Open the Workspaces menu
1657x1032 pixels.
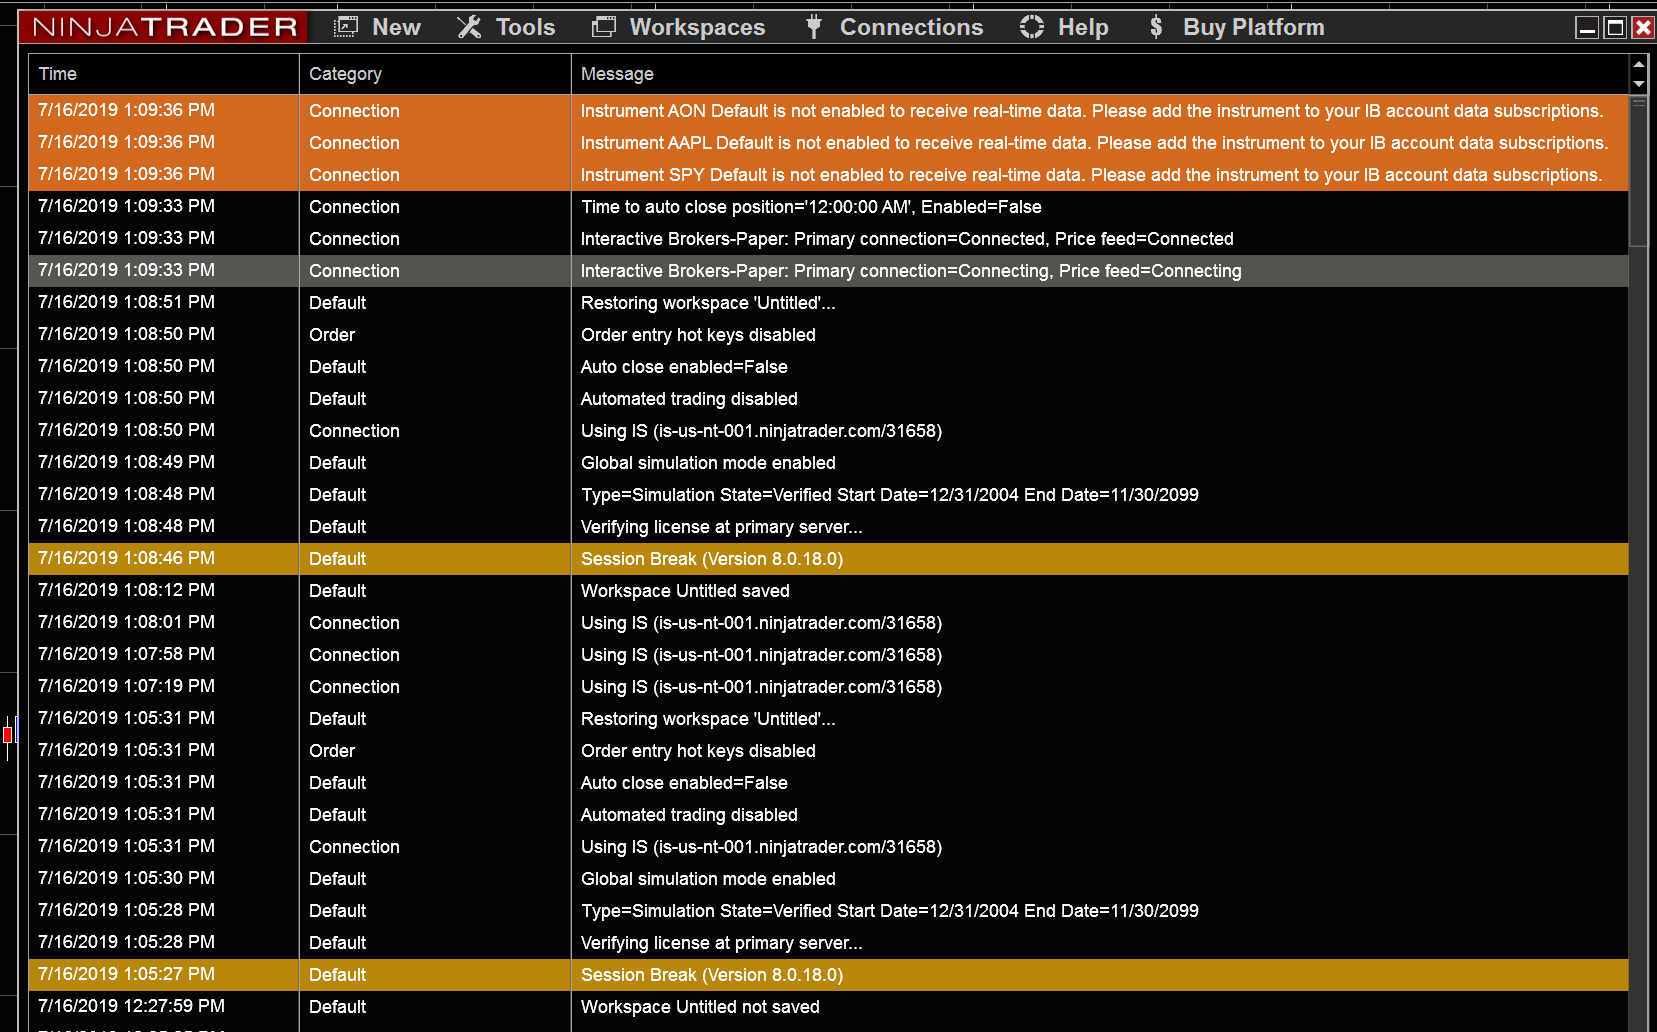click(x=679, y=27)
